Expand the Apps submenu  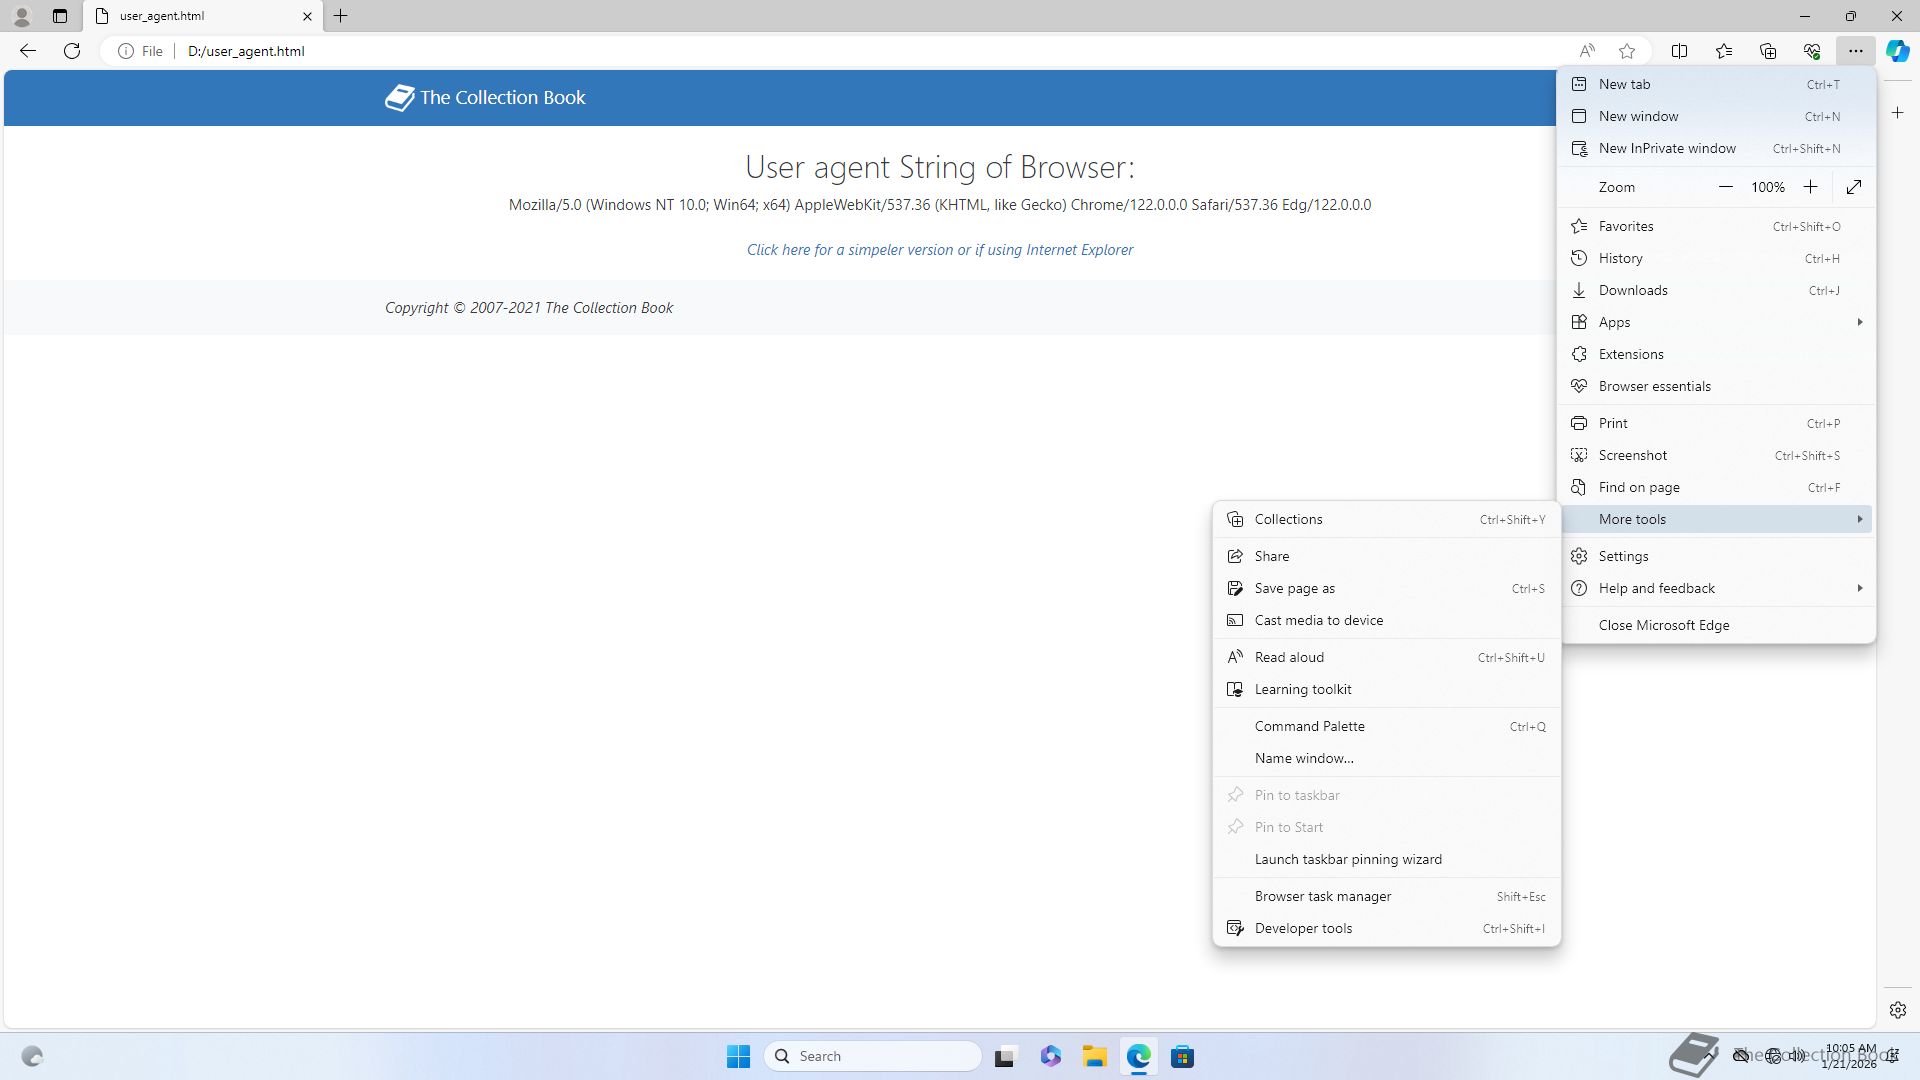coord(1859,322)
